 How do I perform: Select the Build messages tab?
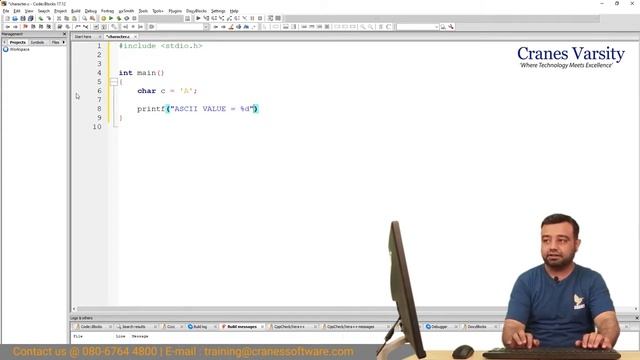coord(242,327)
